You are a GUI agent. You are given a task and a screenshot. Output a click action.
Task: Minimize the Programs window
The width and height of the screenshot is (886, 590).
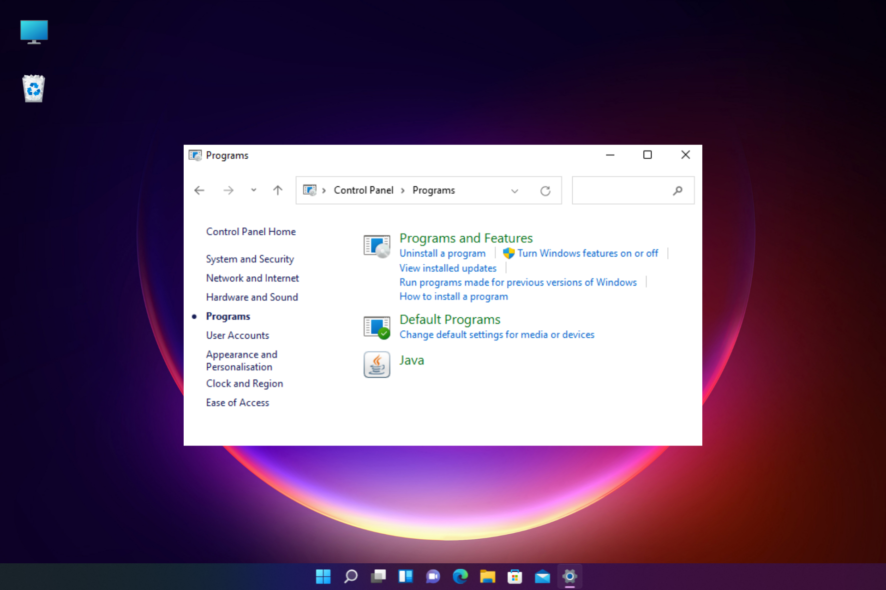[x=610, y=155]
